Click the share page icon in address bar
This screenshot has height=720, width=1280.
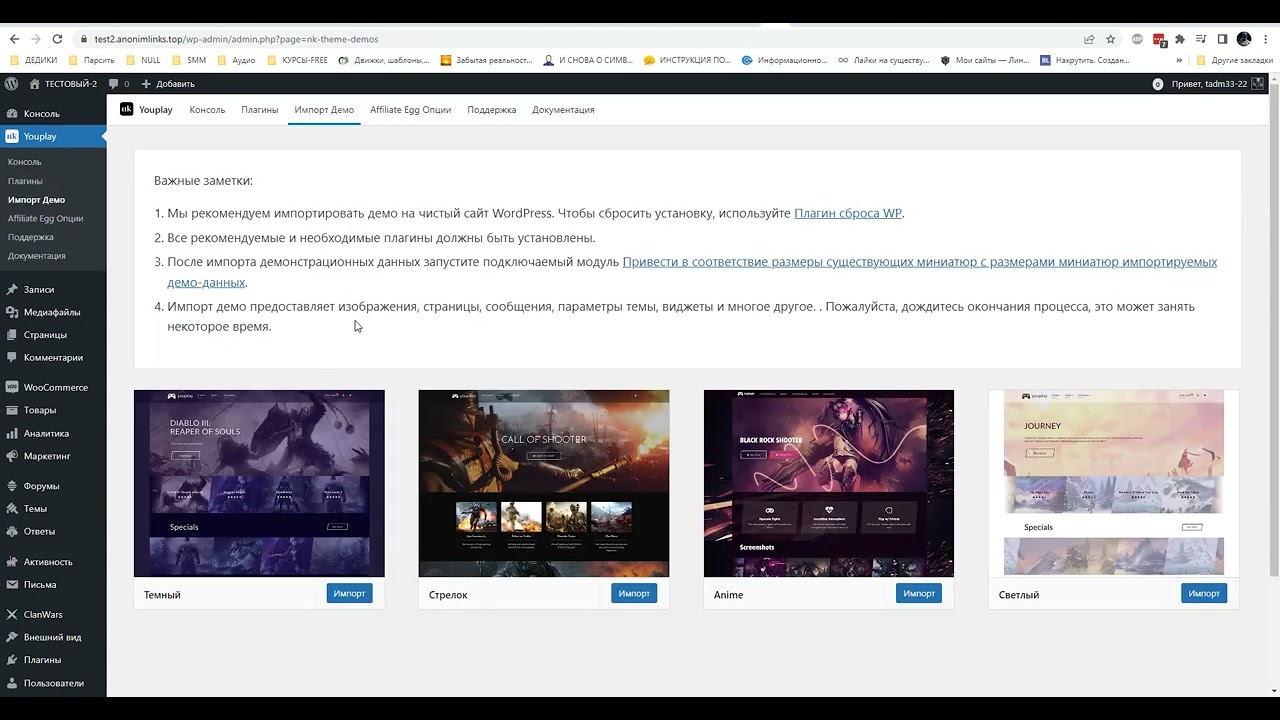1089,39
